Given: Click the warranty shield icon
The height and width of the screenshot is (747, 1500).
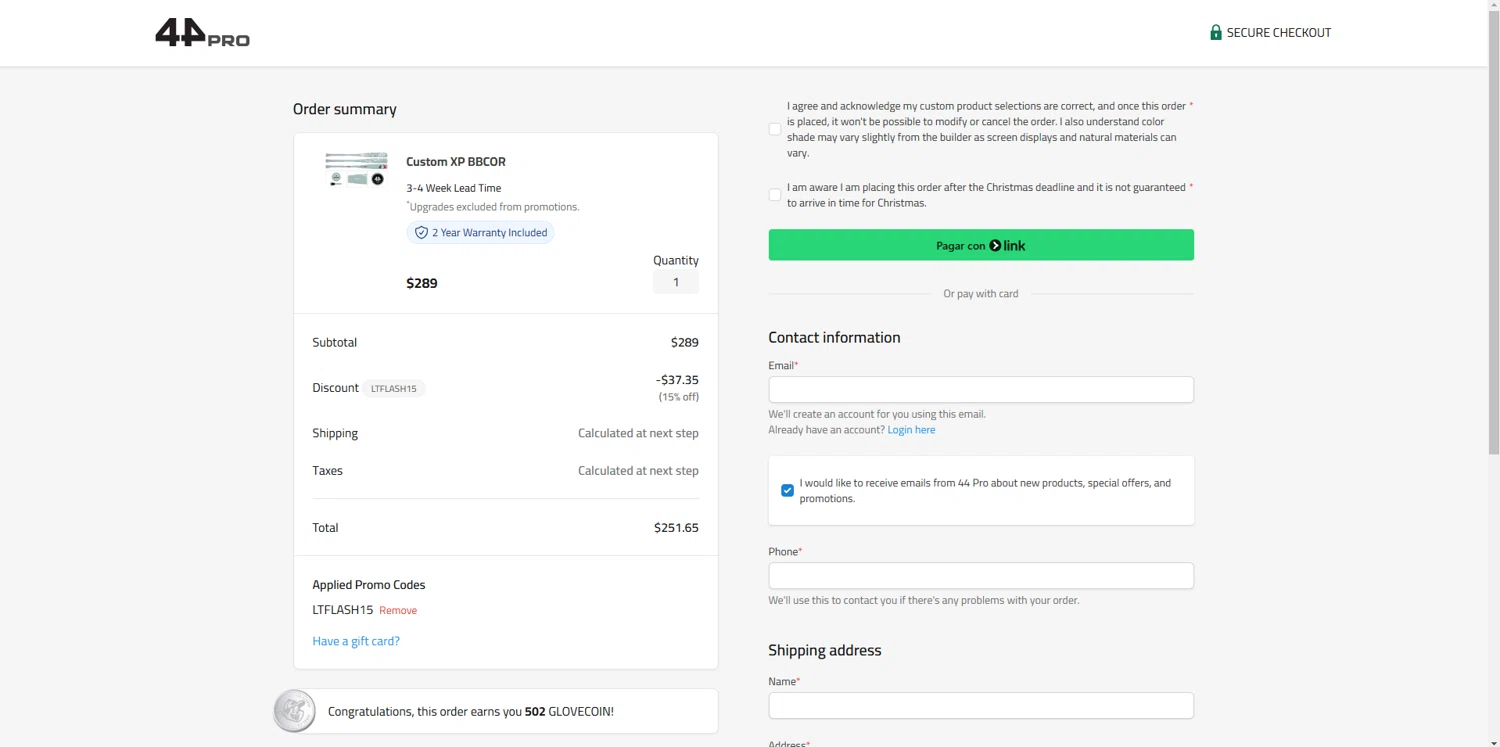Looking at the screenshot, I should (x=421, y=233).
